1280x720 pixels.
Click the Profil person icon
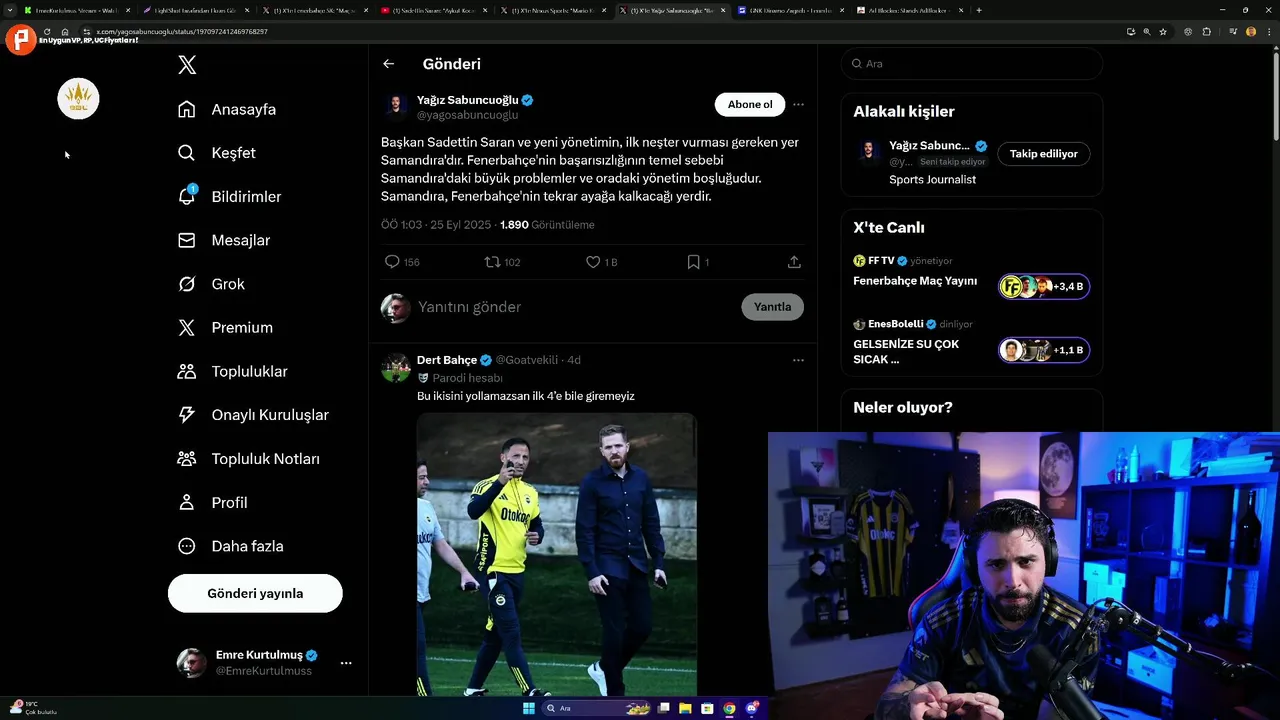point(187,502)
